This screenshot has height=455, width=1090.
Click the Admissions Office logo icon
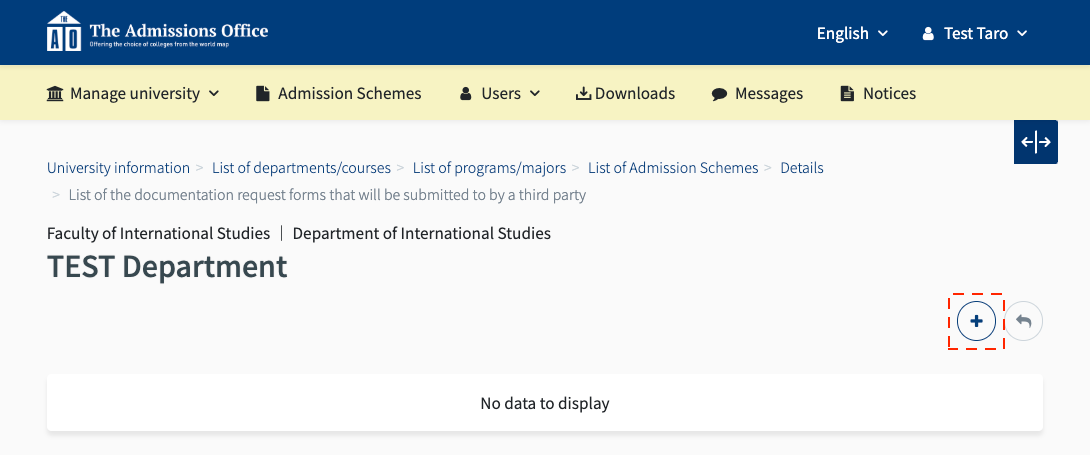point(63,32)
